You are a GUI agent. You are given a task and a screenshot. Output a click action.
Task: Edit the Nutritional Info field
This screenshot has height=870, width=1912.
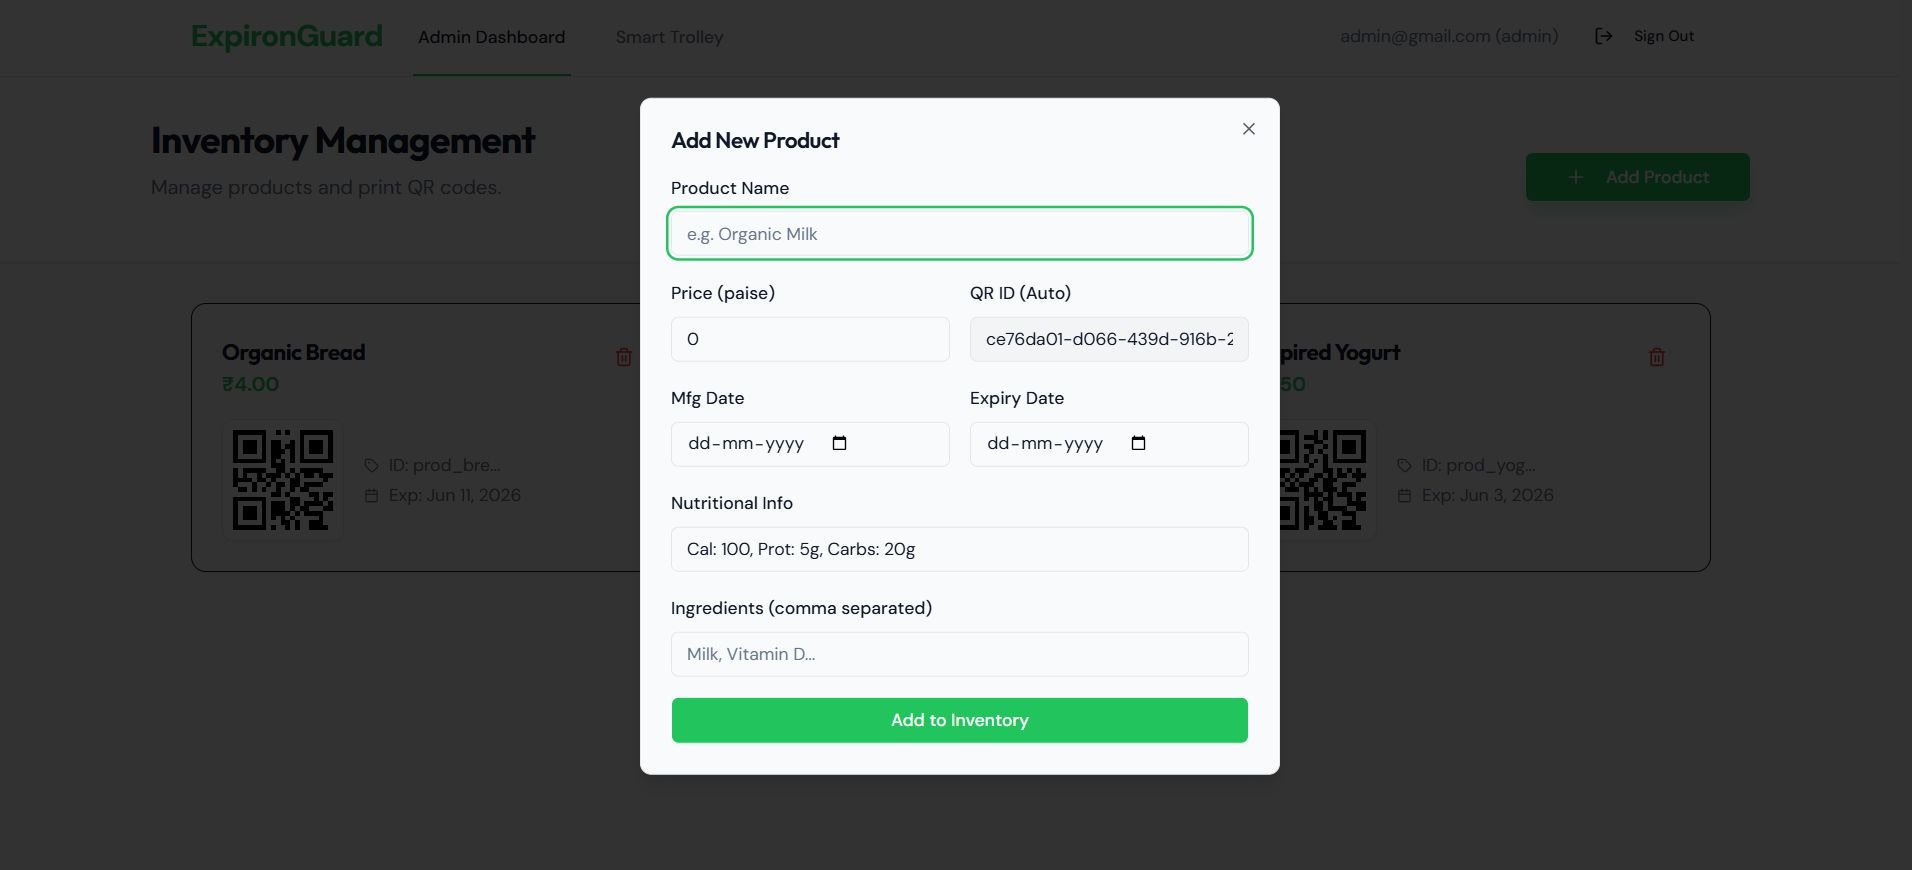point(959,549)
